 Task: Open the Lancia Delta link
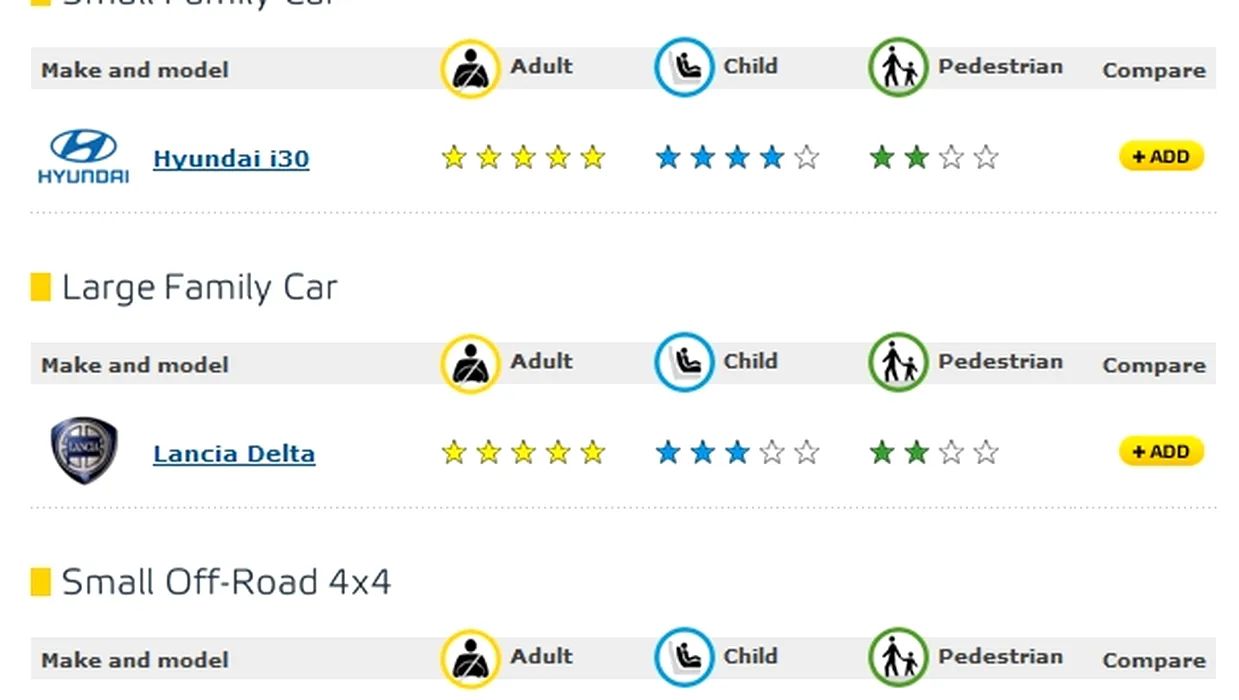[x=234, y=453]
